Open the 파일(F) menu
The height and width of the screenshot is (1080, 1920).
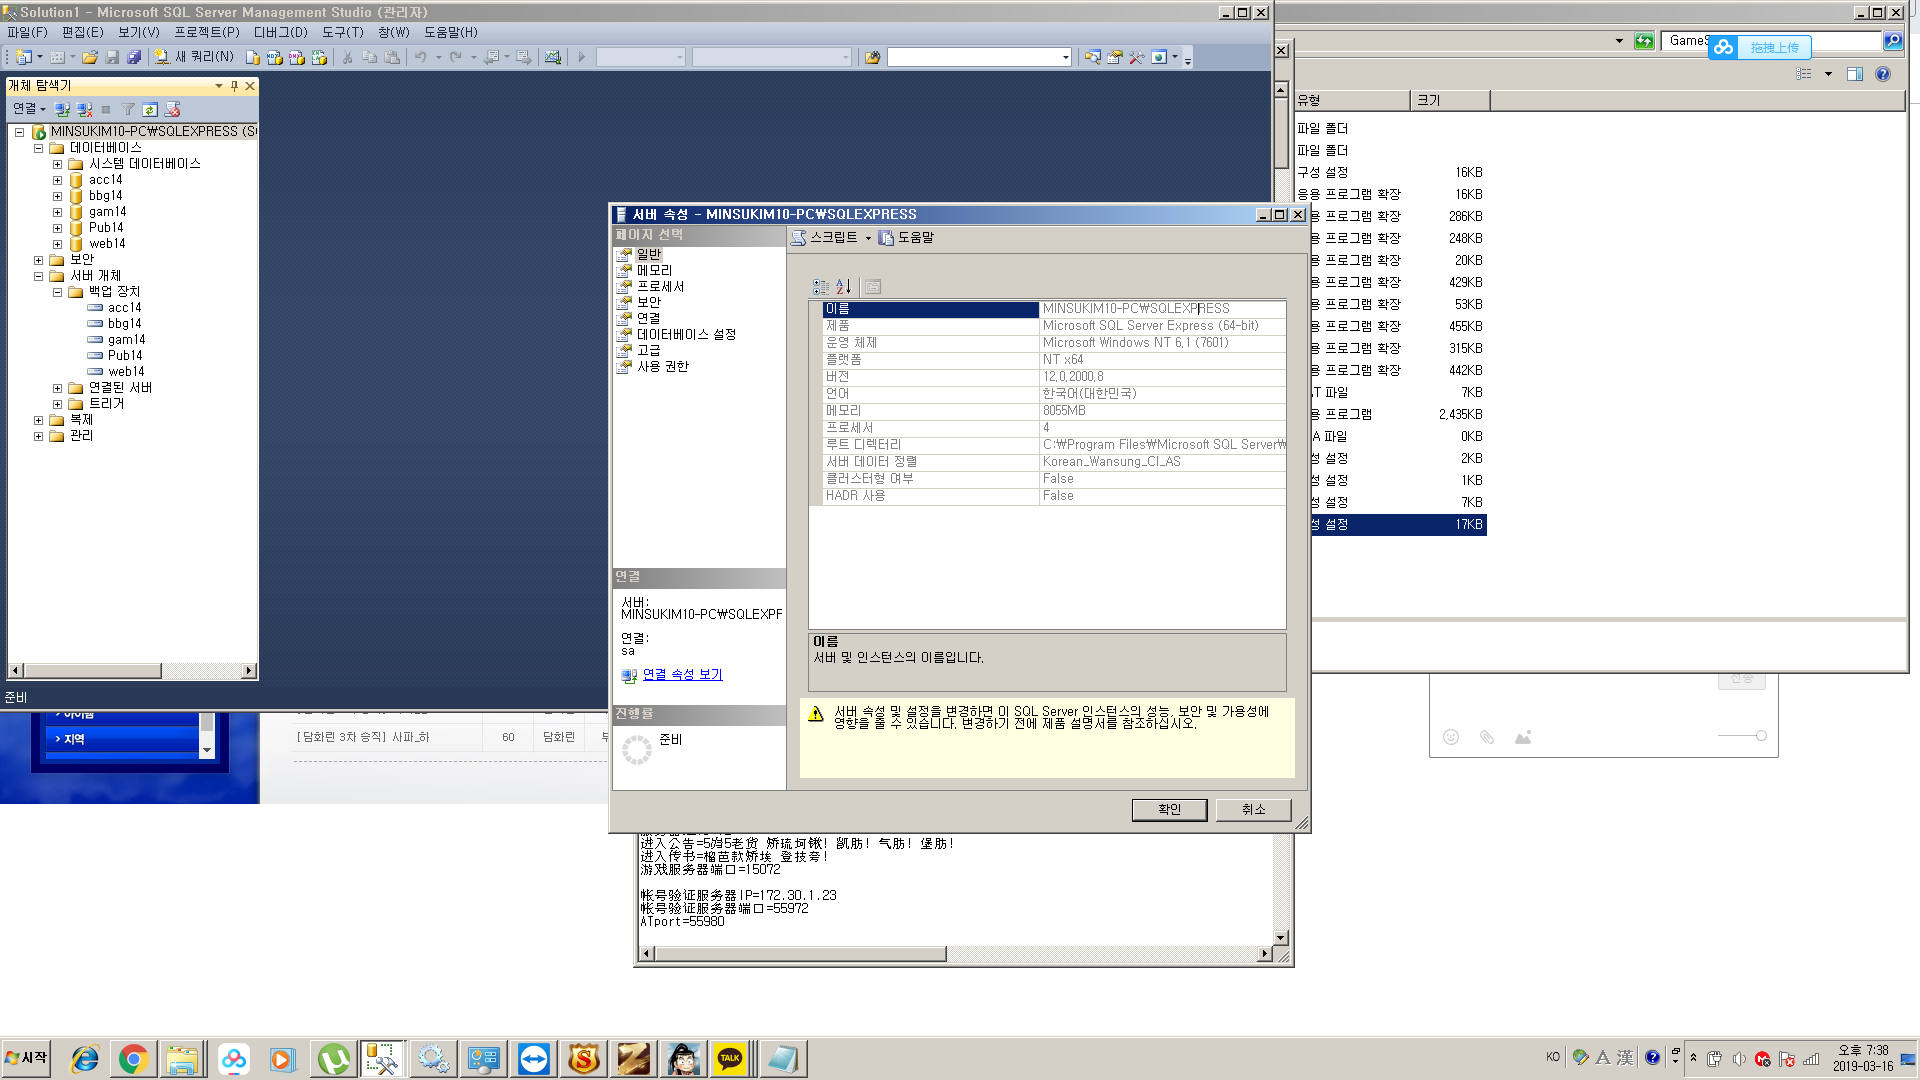27,32
